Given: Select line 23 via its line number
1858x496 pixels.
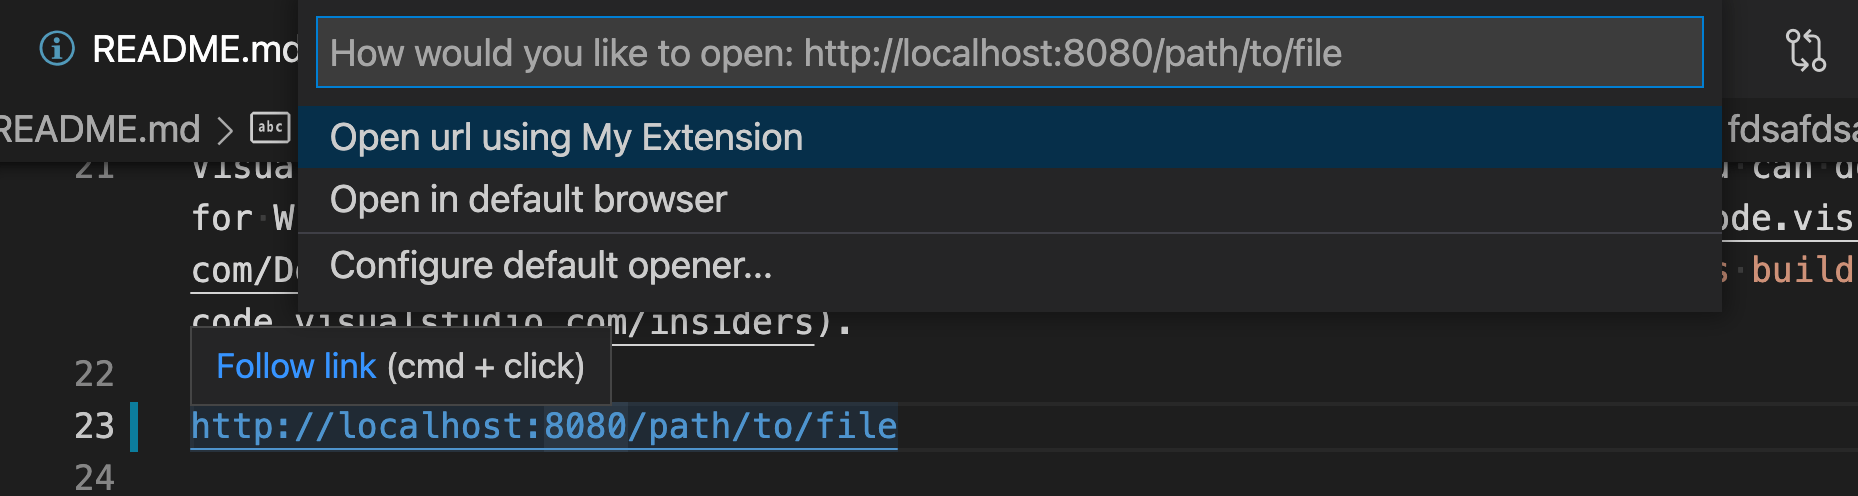Looking at the screenshot, I should (94, 426).
